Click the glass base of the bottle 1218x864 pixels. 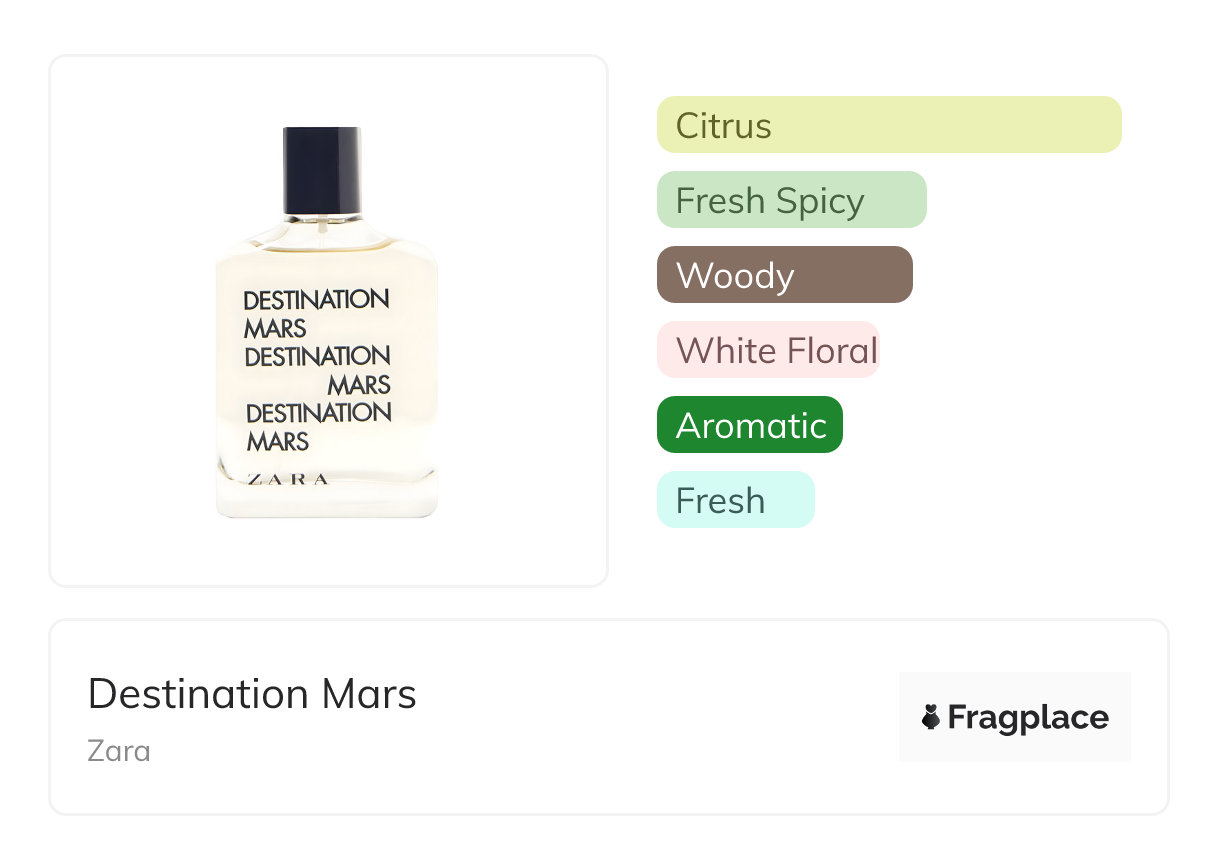tap(327, 500)
